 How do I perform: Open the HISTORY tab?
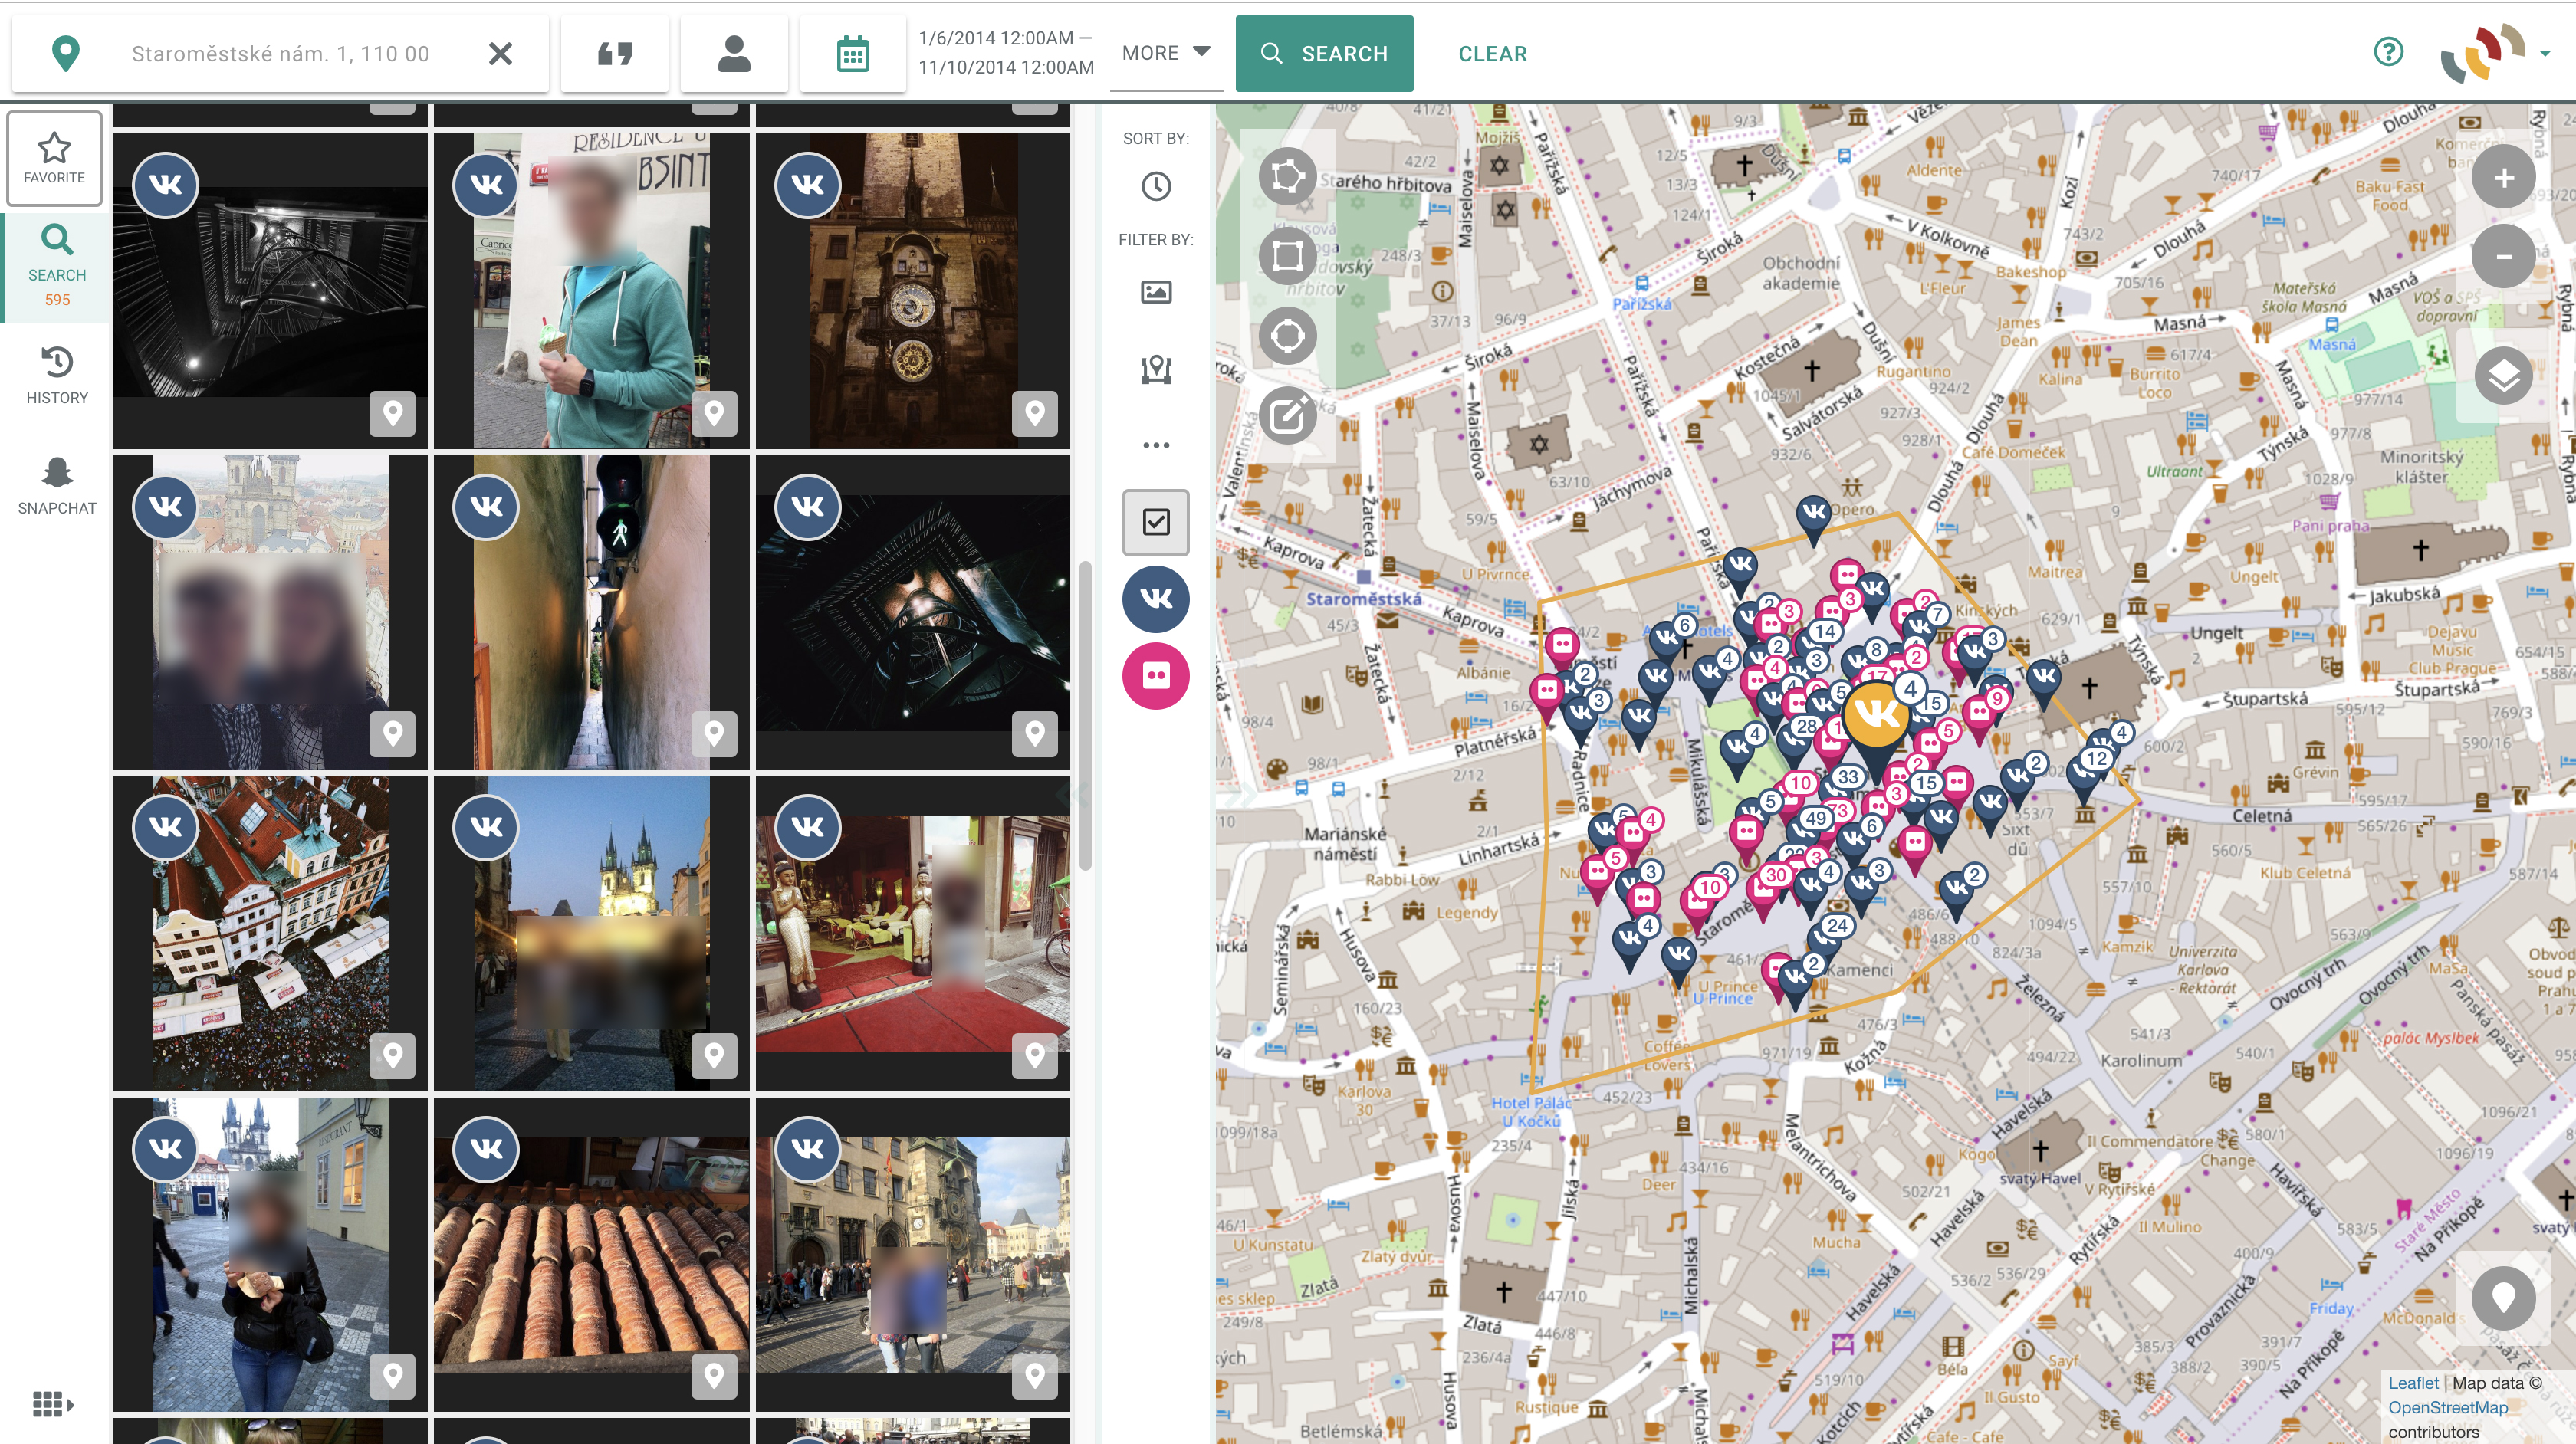tap(57, 375)
